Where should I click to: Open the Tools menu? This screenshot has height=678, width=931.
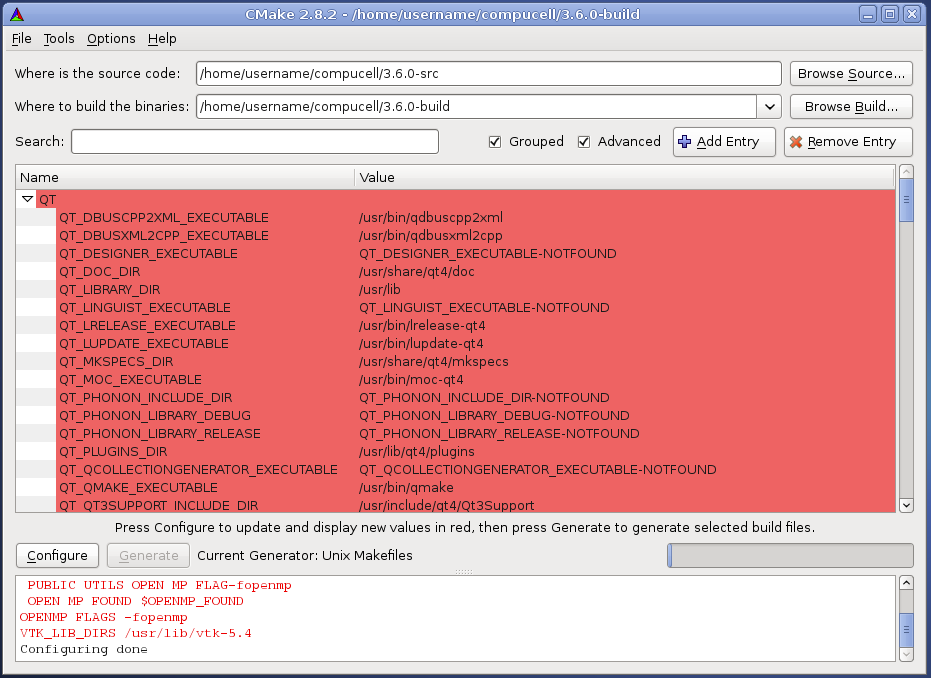59,38
